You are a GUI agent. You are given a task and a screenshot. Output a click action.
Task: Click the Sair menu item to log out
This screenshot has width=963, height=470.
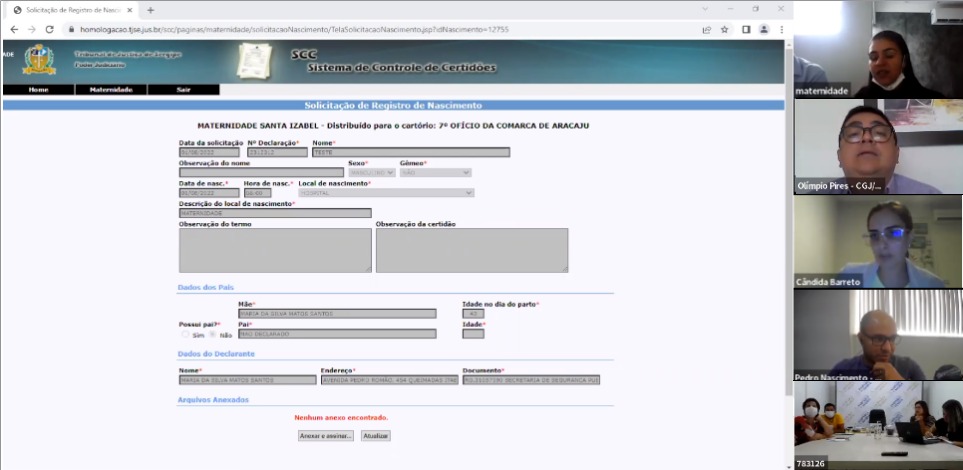click(x=183, y=90)
